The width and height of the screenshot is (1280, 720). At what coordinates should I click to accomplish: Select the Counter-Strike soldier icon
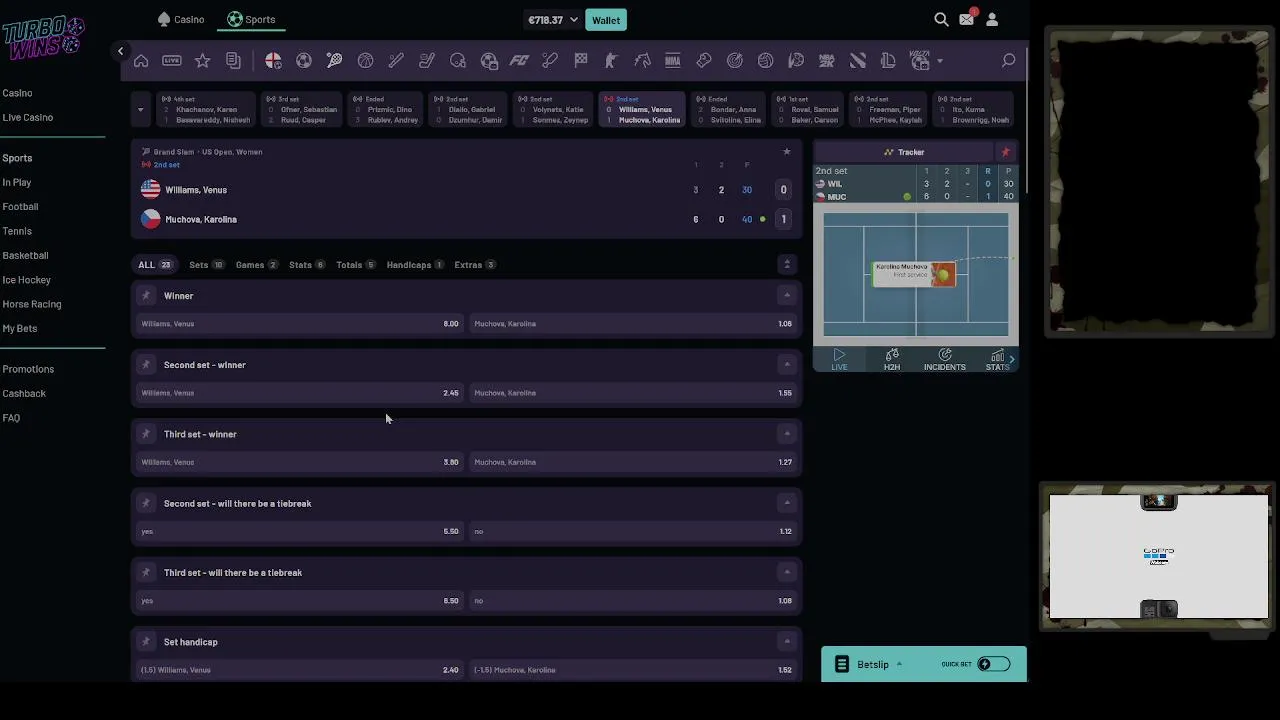tap(612, 61)
